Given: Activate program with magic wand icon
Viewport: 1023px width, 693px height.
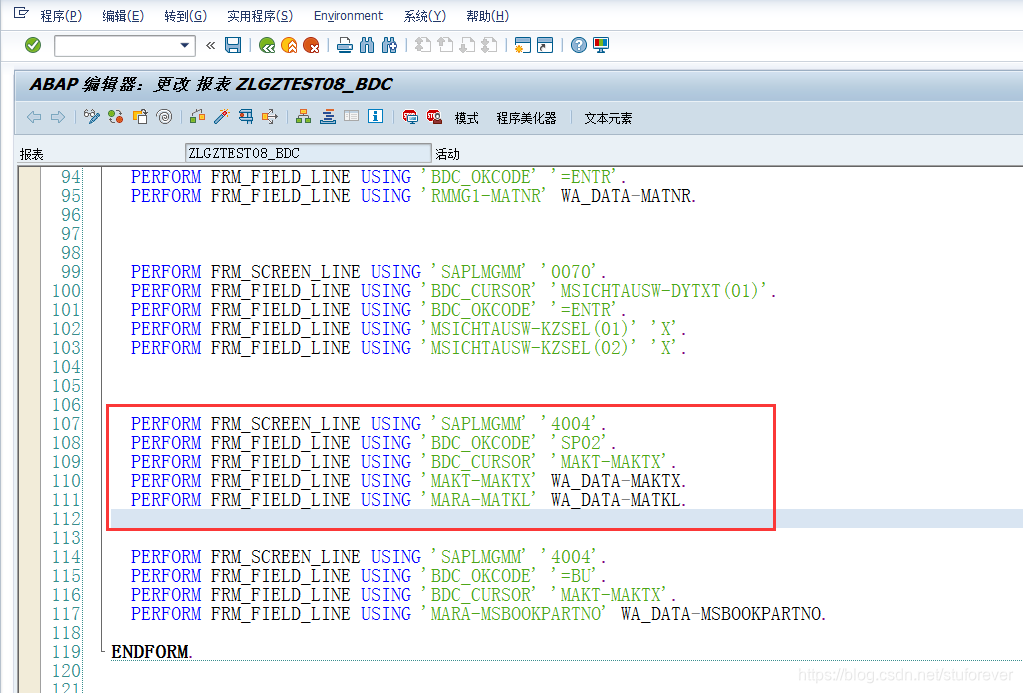Looking at the screenshot, I should pyautogui.click(x=222, y=117).
